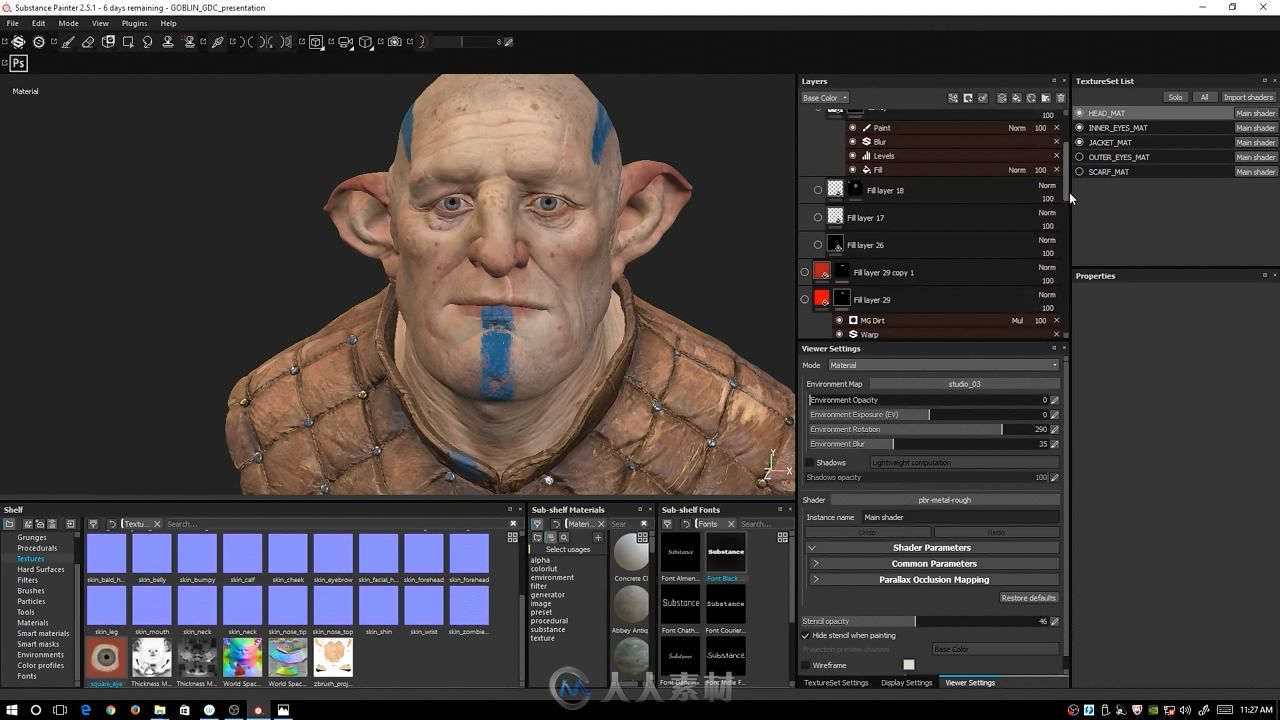Click the Substance painting mode icon

click(x=17, y=42)
